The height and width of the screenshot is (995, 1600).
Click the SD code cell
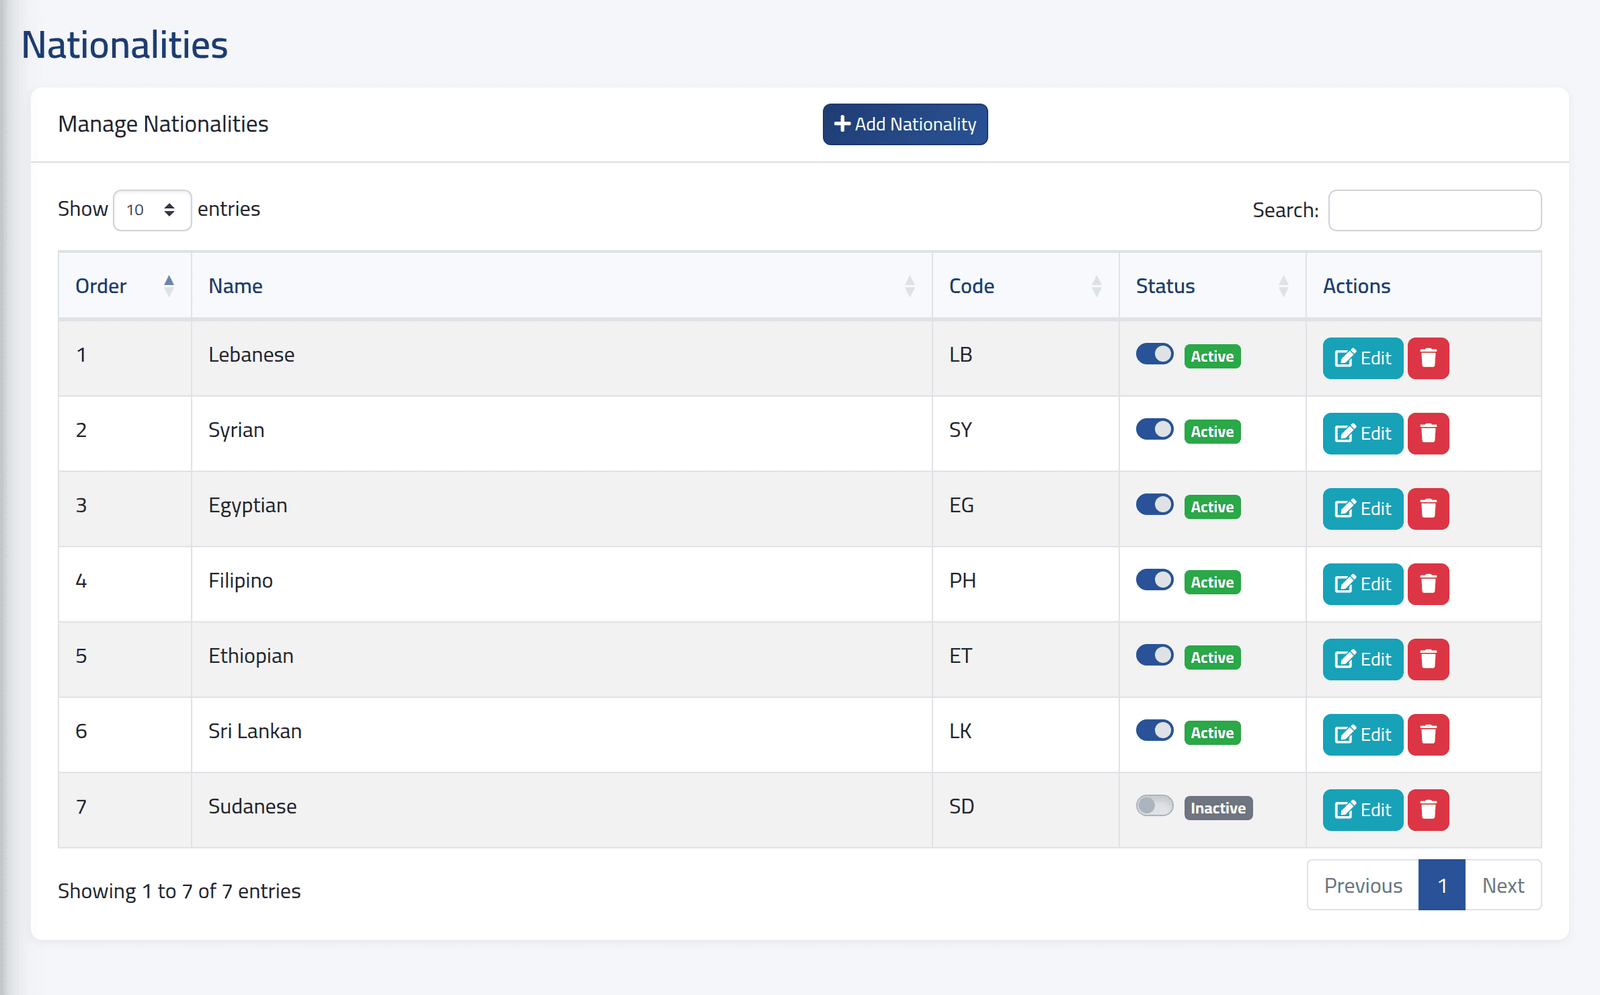(1026, 810)
